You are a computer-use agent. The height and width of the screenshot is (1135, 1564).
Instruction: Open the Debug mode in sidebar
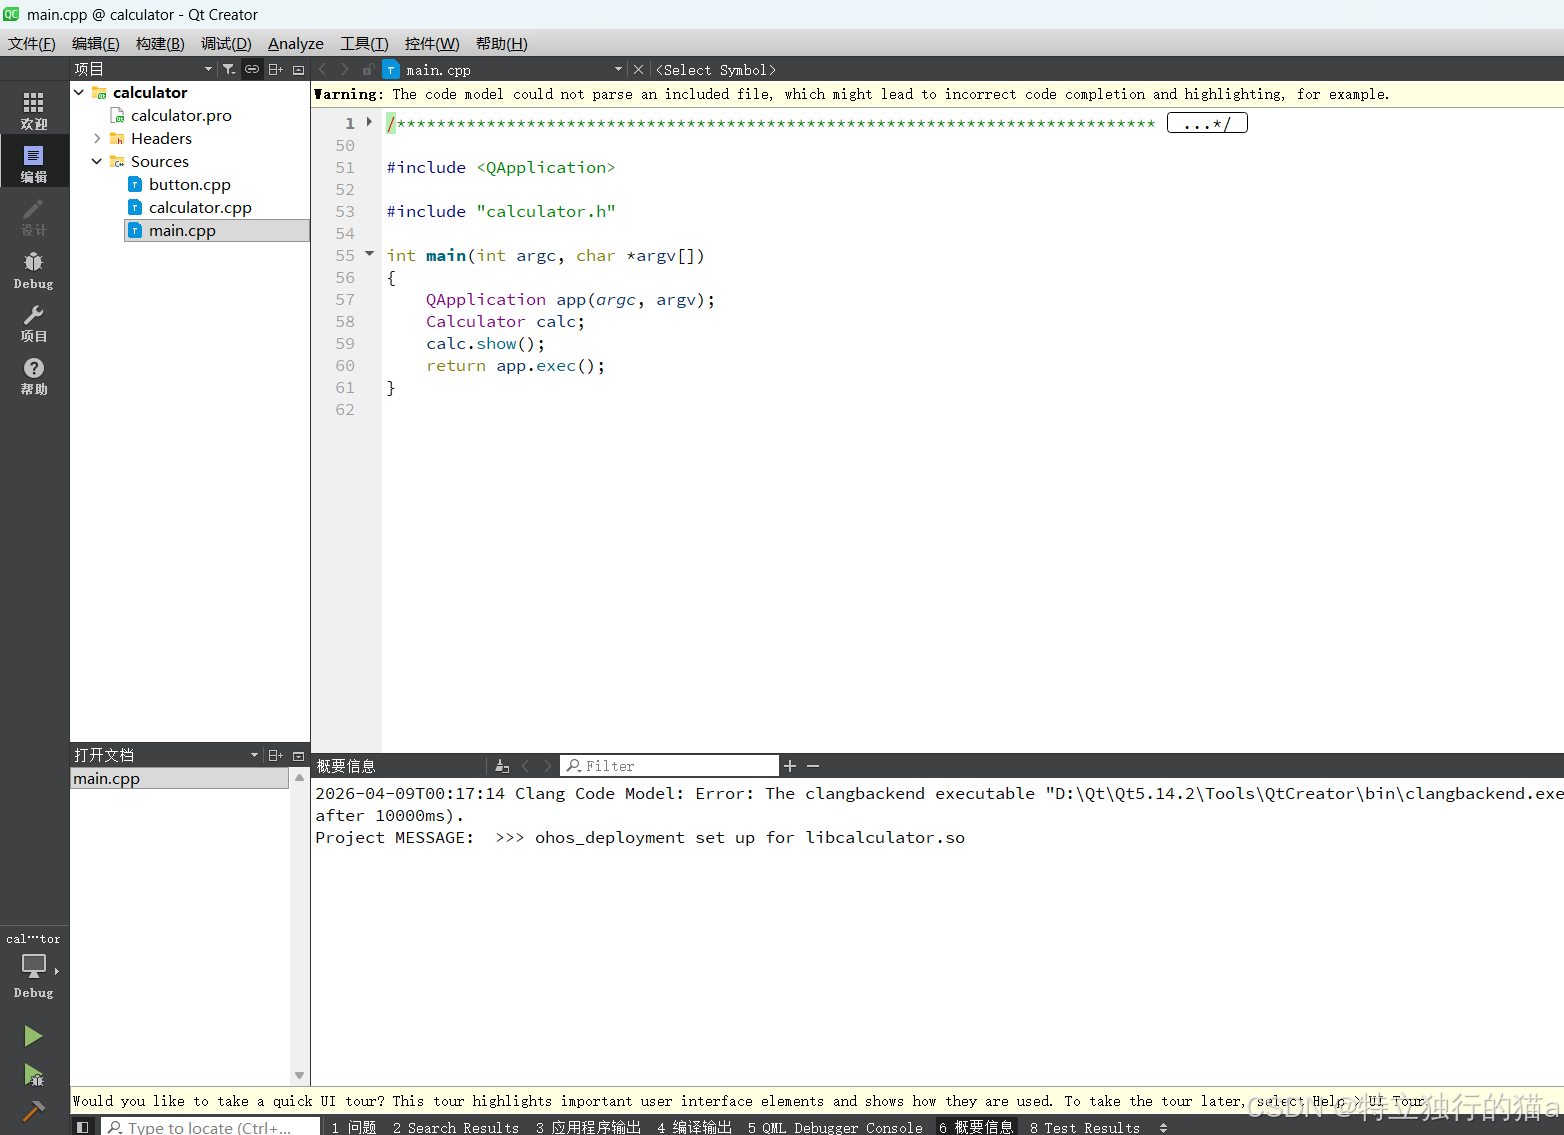34,270
